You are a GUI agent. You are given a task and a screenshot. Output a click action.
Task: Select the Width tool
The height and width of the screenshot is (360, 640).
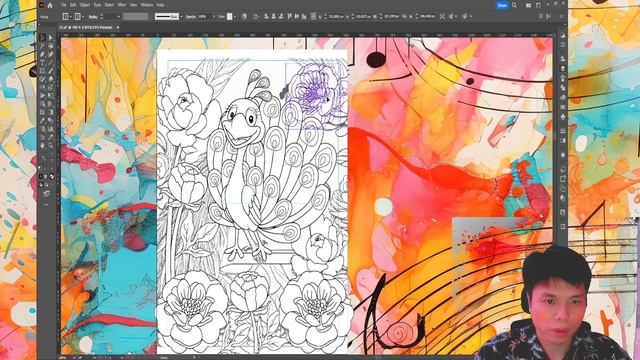pyautogui.click(x=42, y=95)
